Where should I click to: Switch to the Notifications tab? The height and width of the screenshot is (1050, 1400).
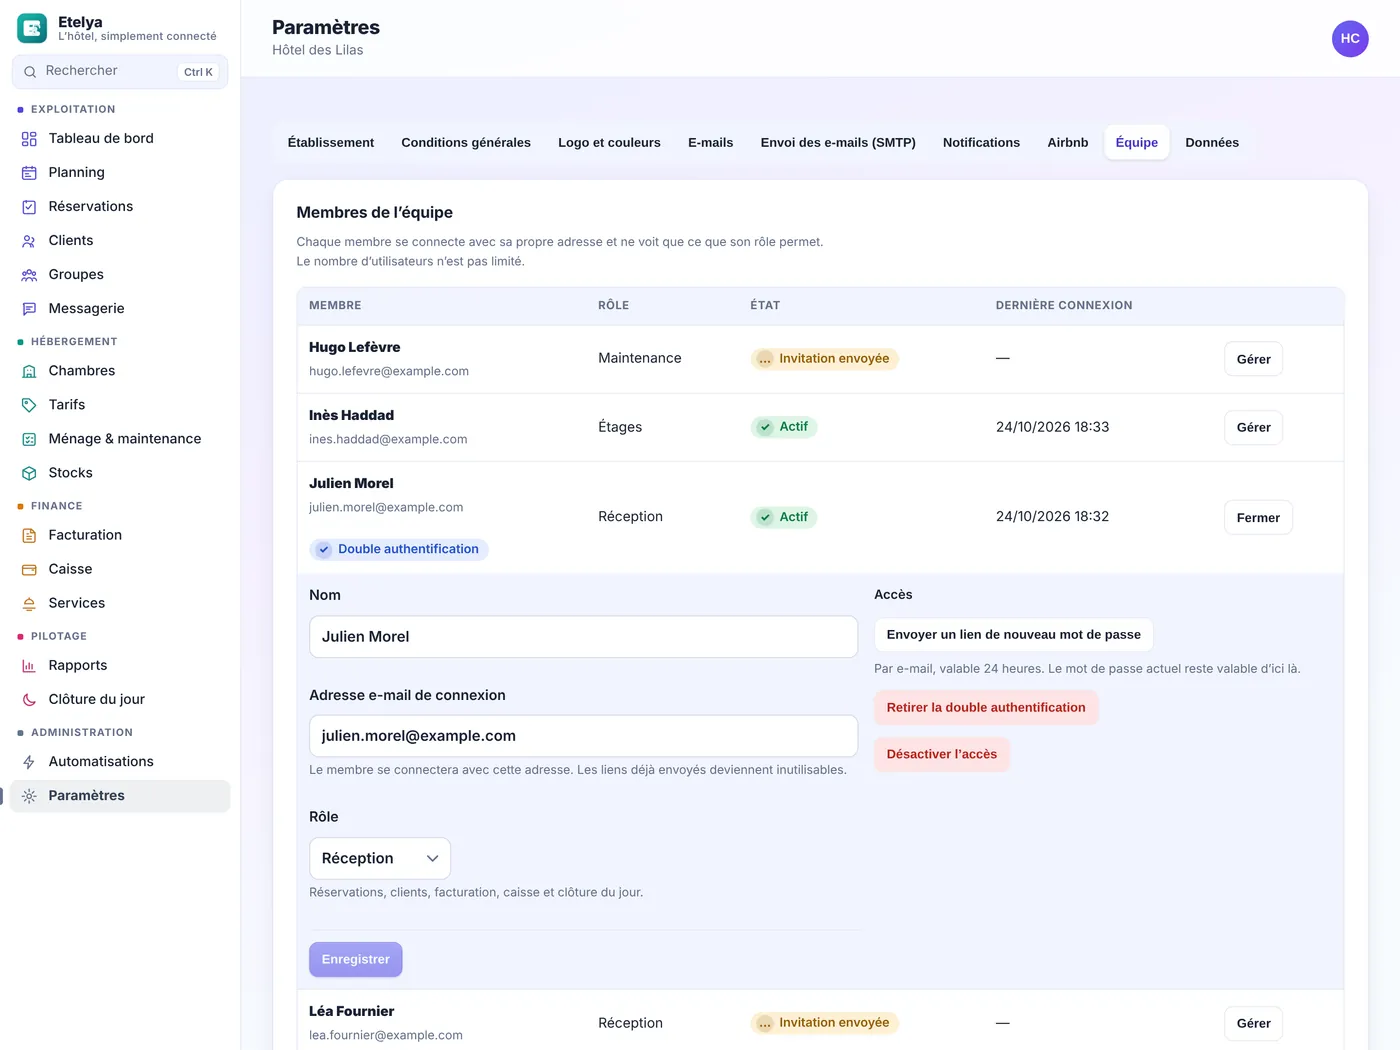[981, 143]
